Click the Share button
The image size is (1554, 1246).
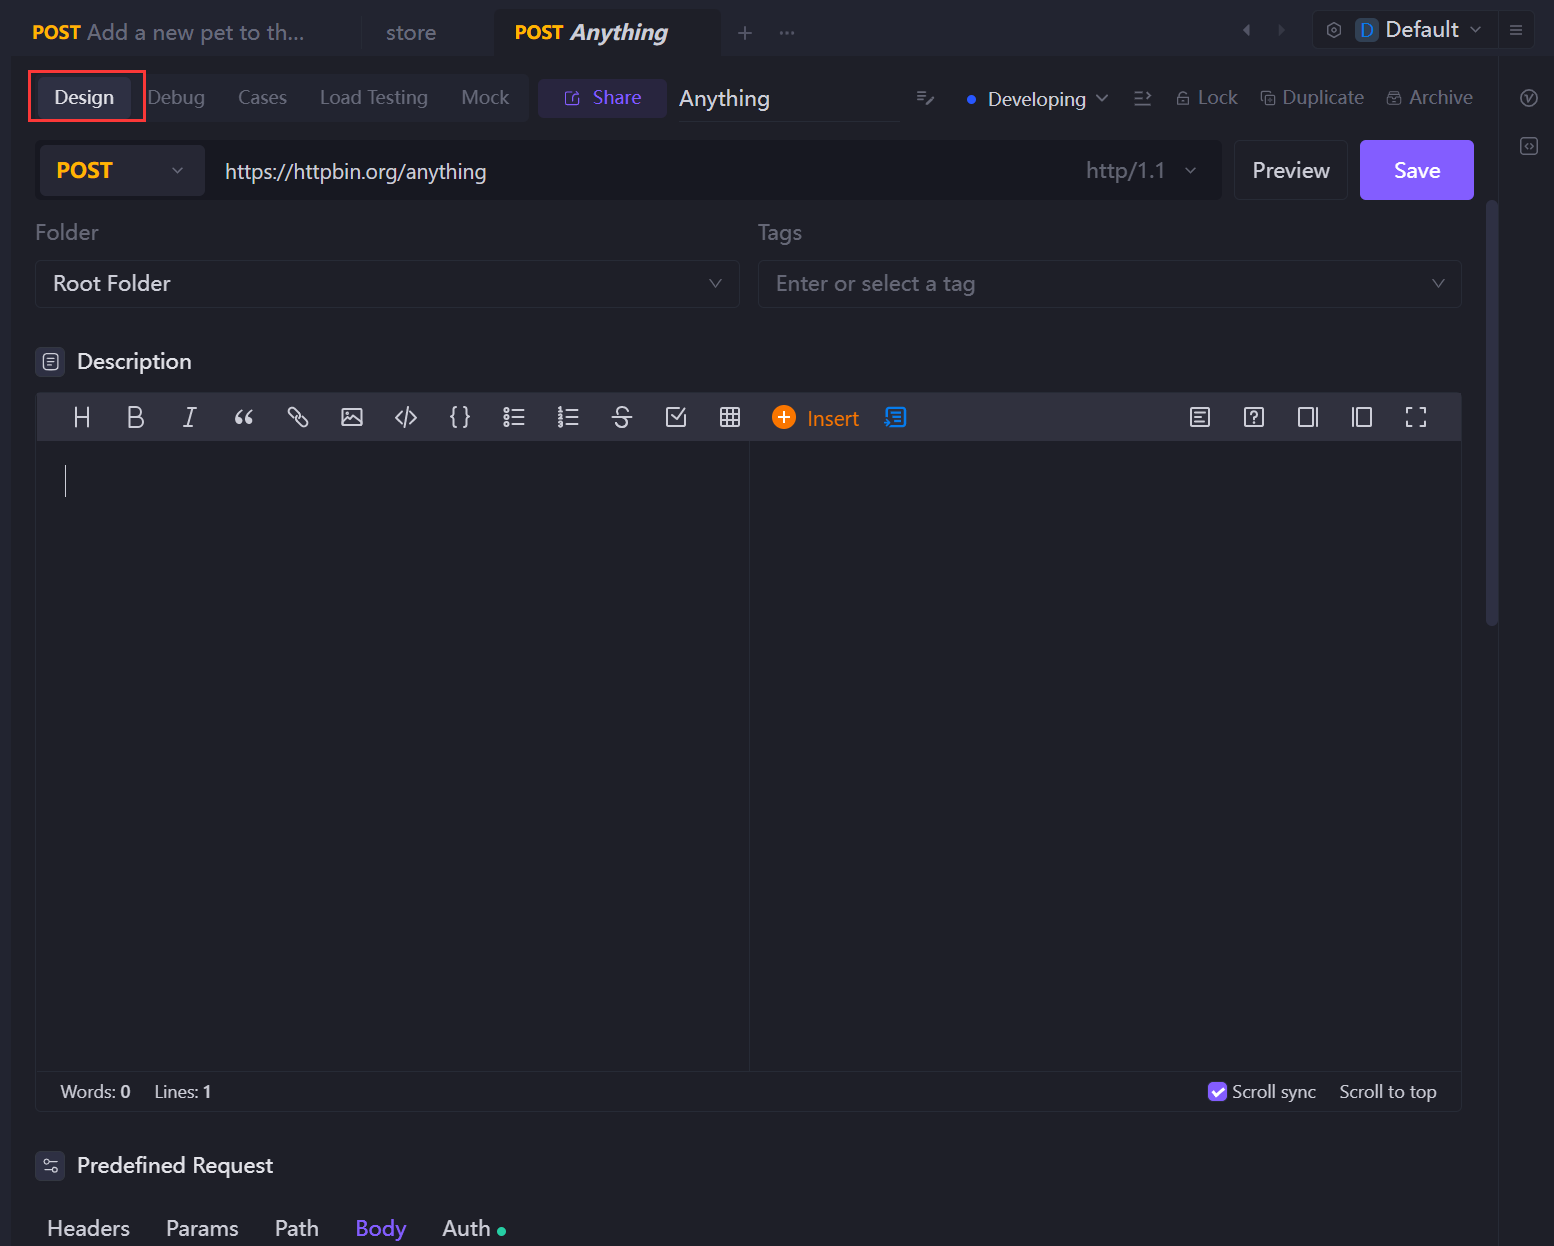pyautogui.click(x=602, y=98)
